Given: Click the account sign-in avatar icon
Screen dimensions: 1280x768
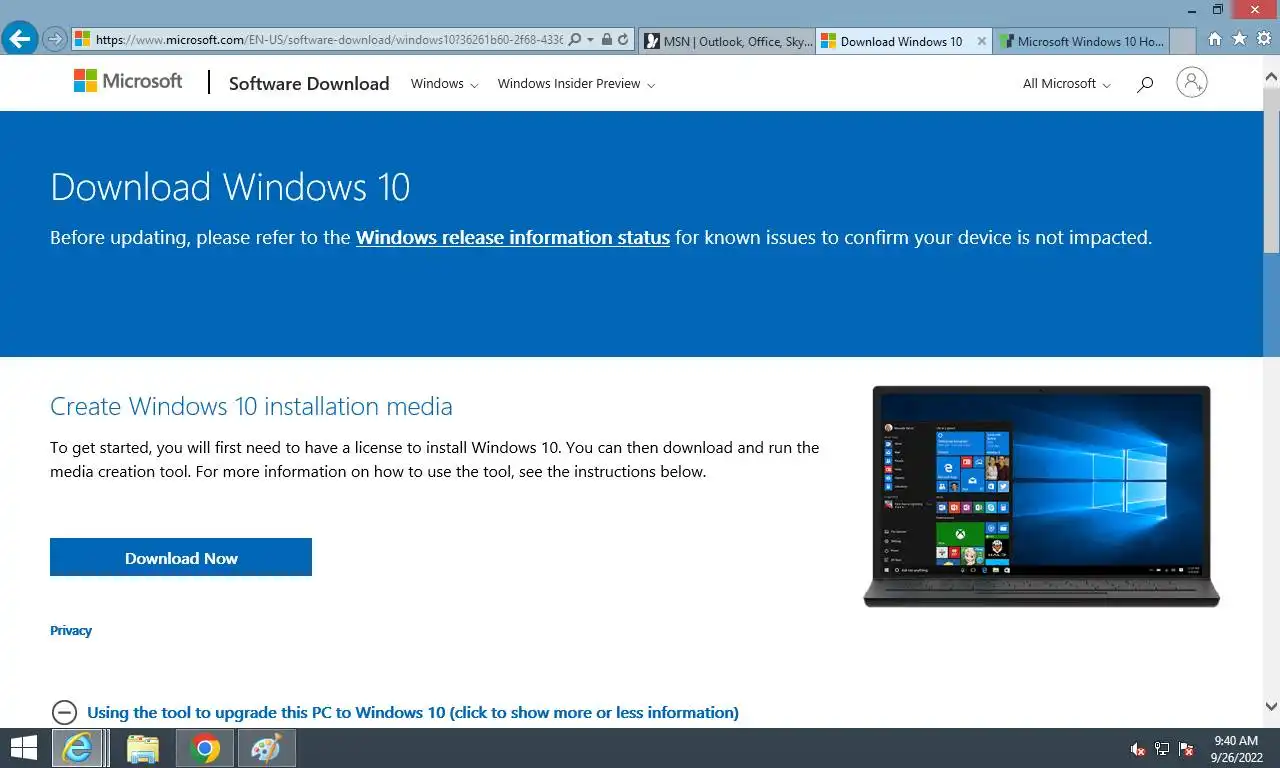Looking at the screenshot, I should tap(1191, 82).
